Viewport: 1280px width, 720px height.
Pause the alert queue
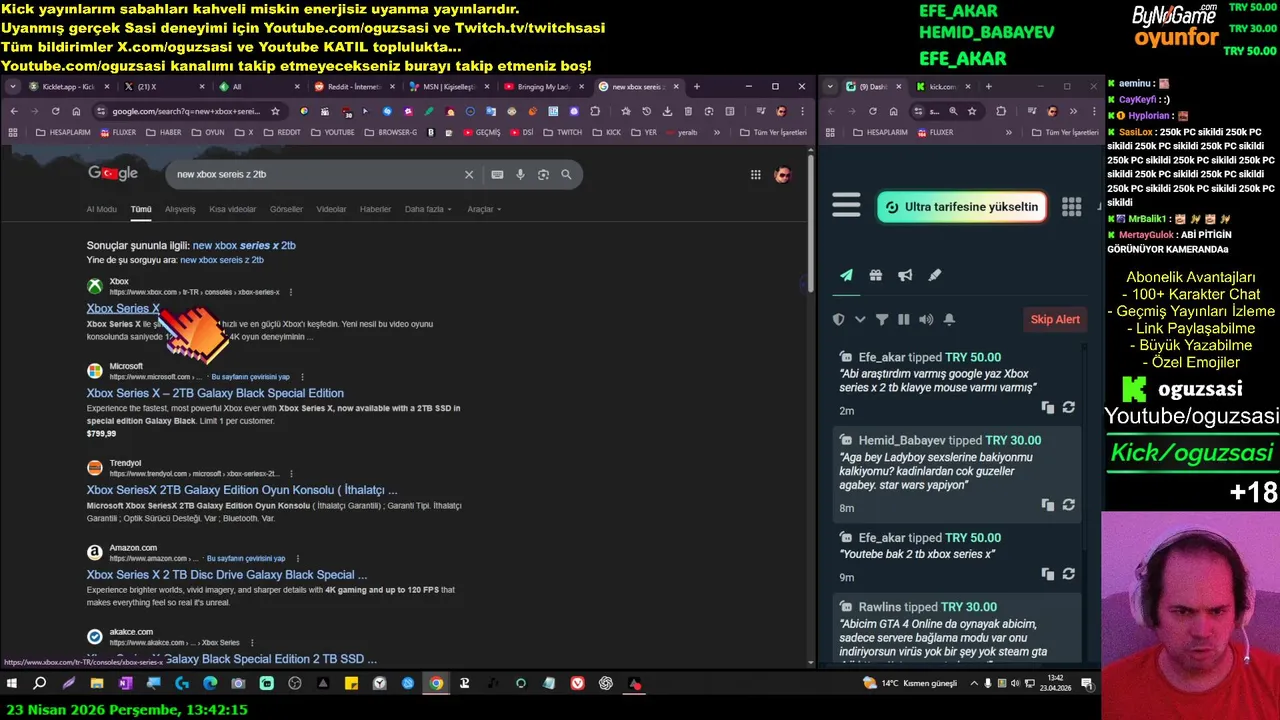pyautogui.click(x=904, y=319)
